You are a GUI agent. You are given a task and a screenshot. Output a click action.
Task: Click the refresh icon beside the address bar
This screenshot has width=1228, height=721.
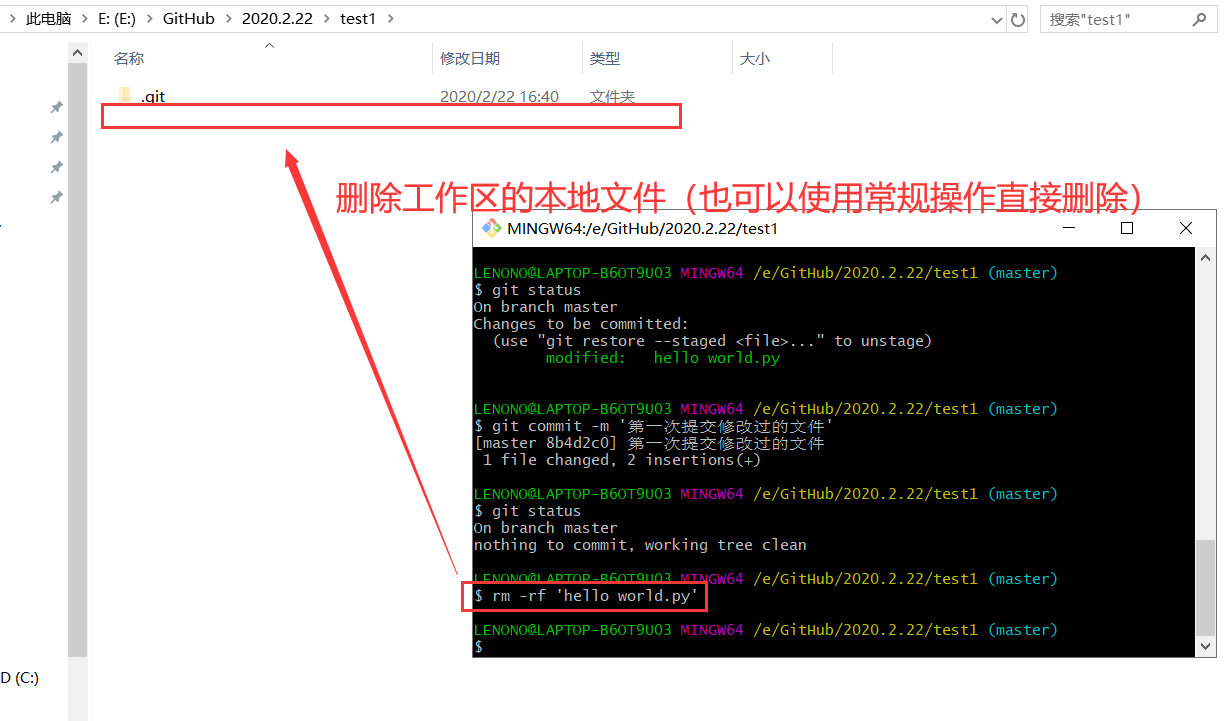point(1018,19)
